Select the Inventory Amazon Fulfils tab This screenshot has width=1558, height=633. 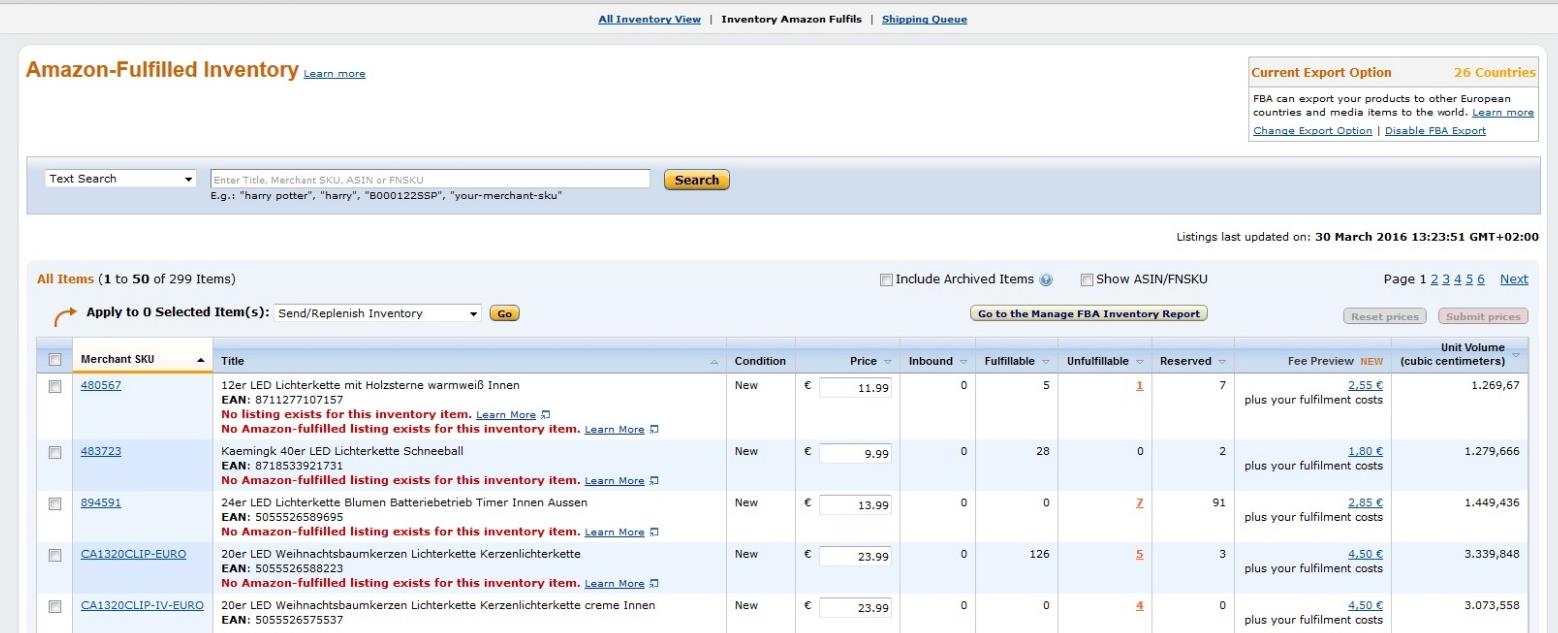(791, 19)
